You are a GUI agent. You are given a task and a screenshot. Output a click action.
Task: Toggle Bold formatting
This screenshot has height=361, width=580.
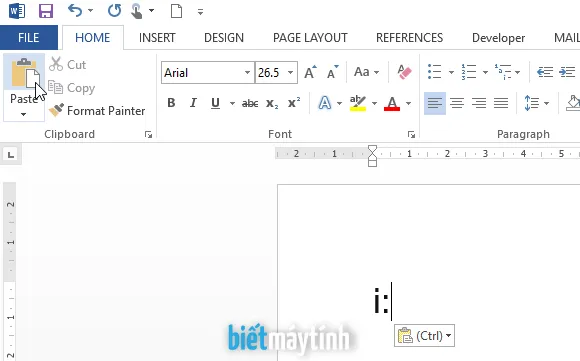(x=171, y=103)
